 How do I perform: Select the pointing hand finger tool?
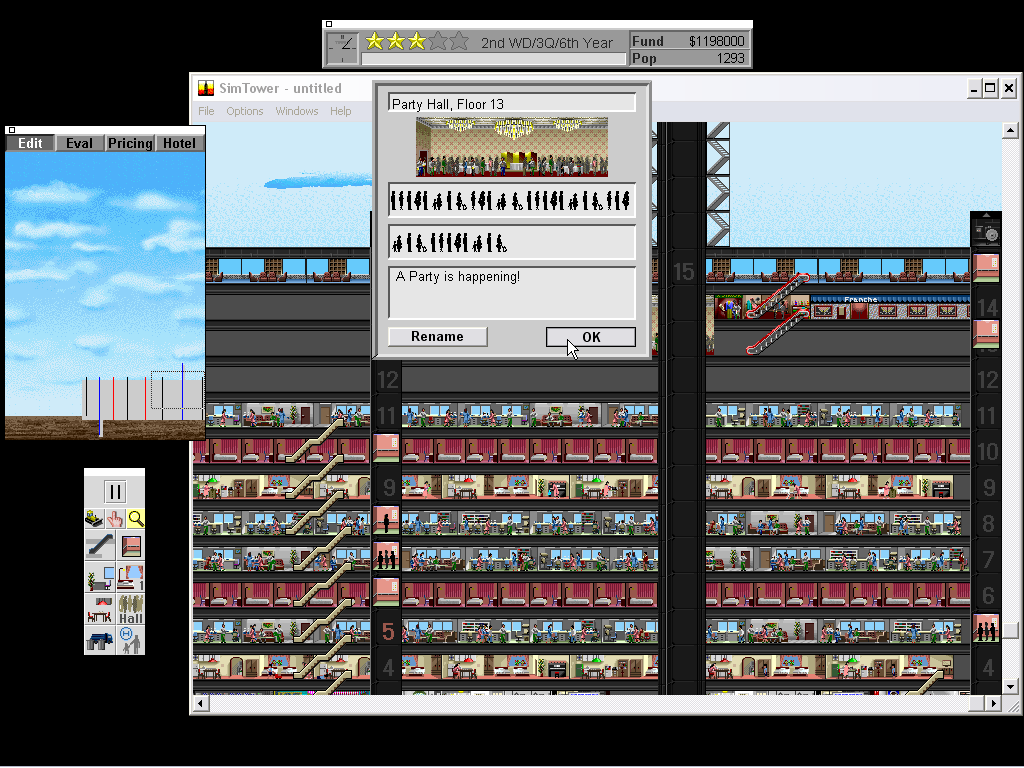pos(115,519)
